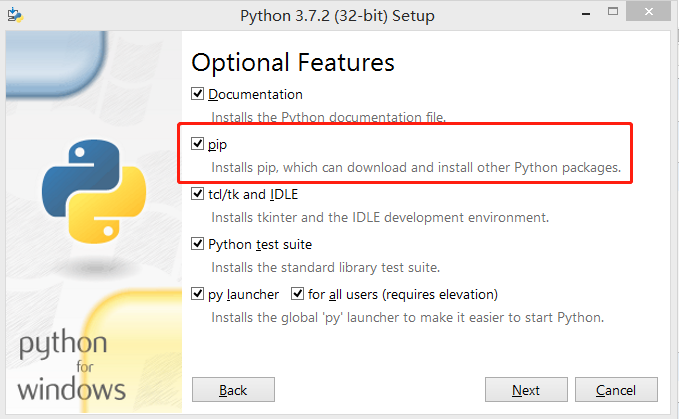This screenshot has height=419, width=679.
Task: Click the pip description text about Python packages
Action: [x=416, y=168]
